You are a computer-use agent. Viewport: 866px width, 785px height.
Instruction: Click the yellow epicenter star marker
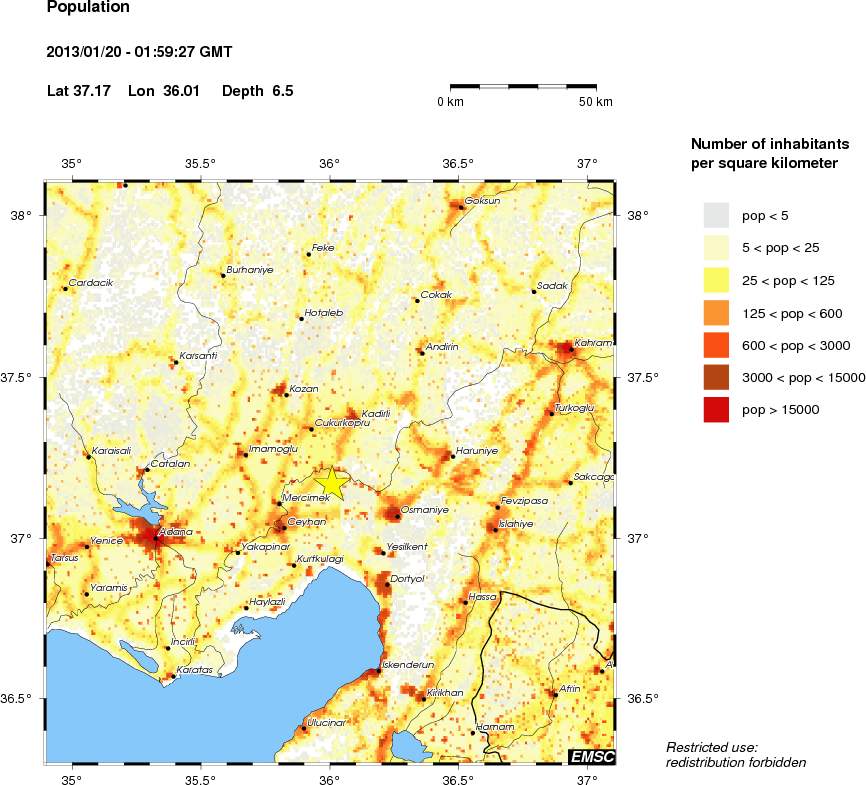pyautogui.click(x=330, y=483)
